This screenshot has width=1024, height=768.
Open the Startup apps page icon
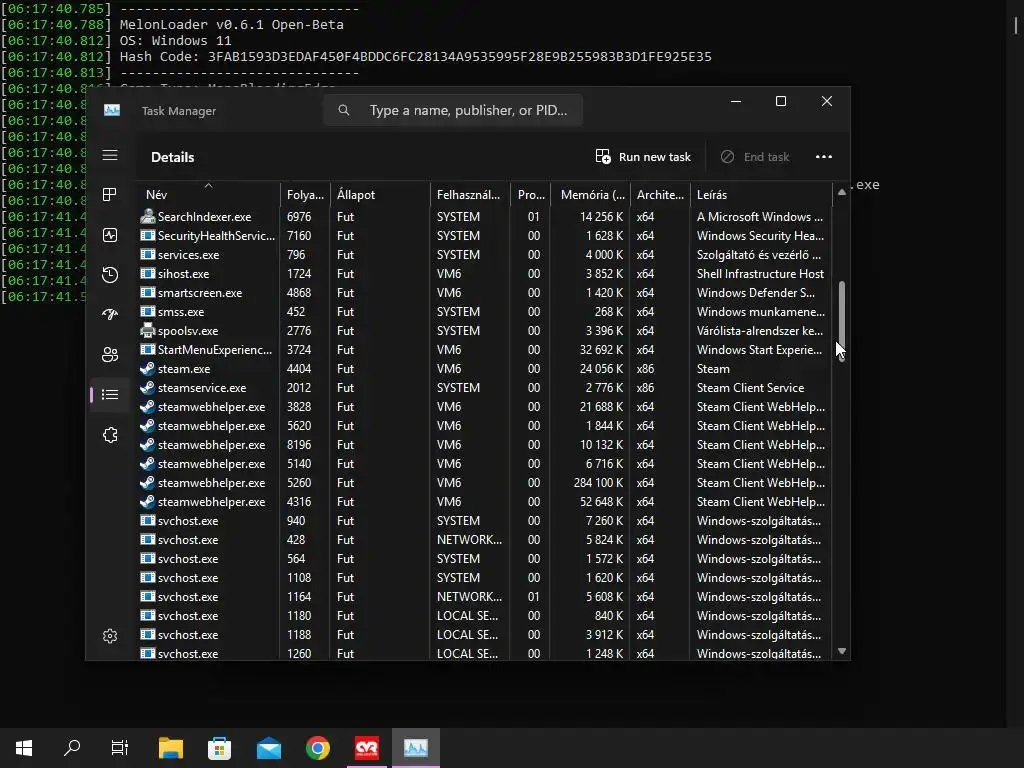(110, 315)
